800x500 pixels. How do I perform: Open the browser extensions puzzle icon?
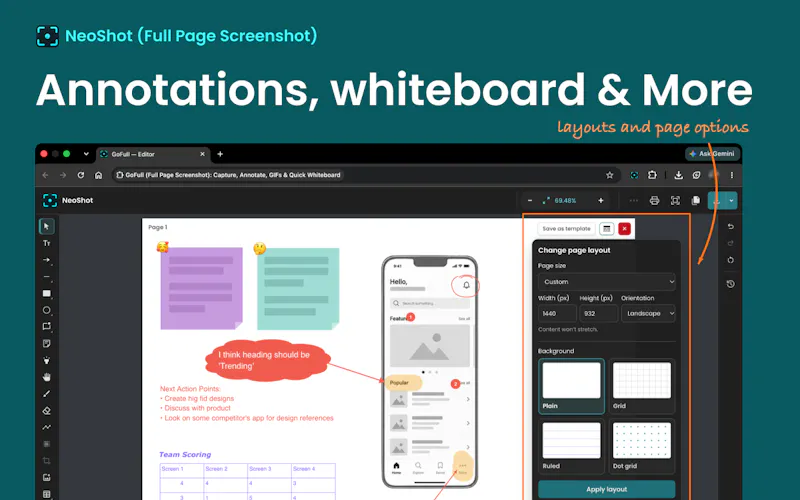tap(652, 175)
